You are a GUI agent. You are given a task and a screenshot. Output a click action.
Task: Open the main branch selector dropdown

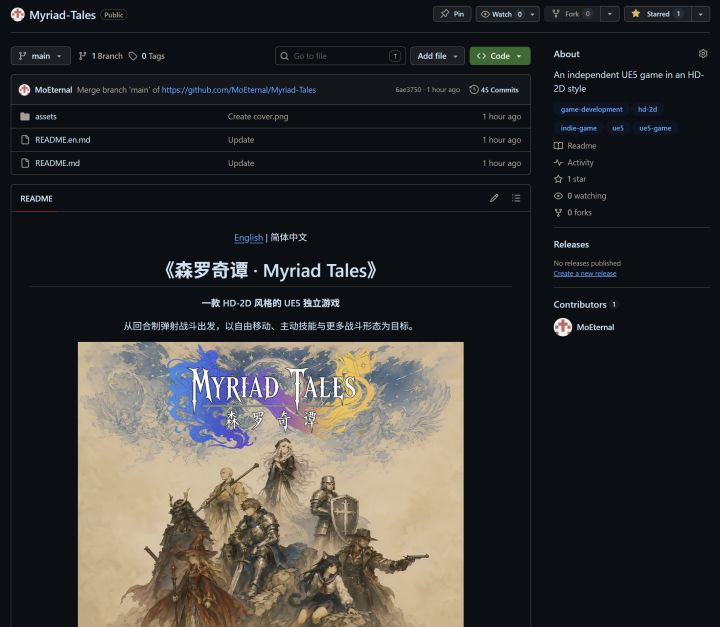coord(40,56)
